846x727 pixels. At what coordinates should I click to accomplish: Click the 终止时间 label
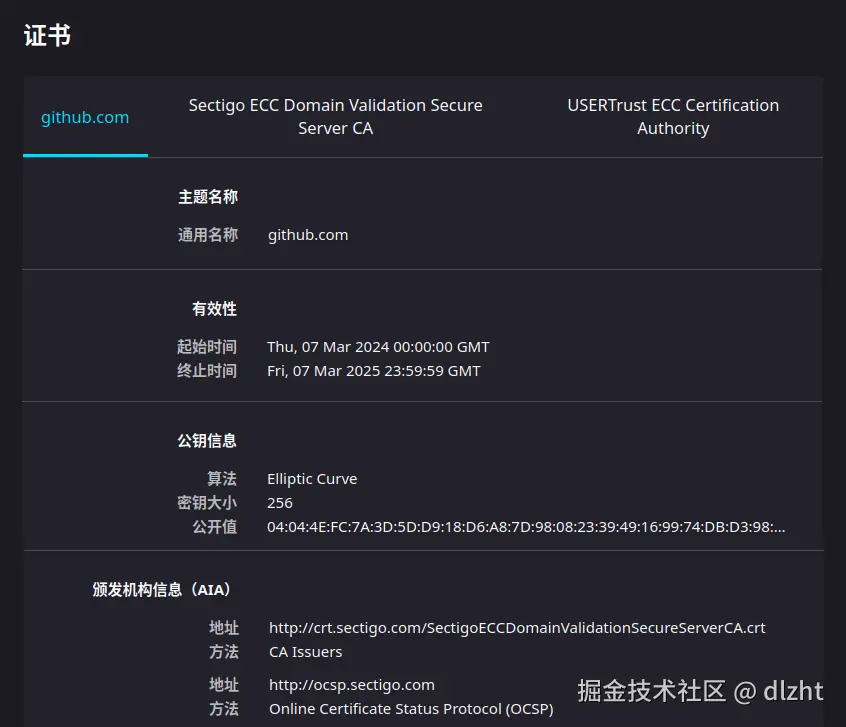[207, 371]
